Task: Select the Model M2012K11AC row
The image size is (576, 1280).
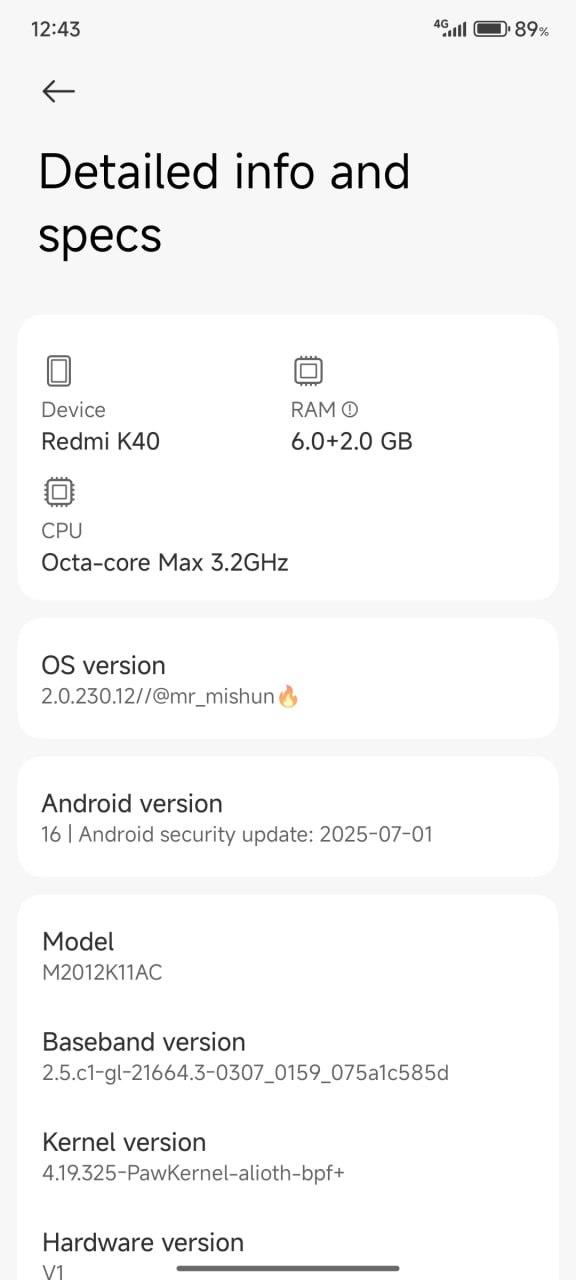Action: point(288,956)
